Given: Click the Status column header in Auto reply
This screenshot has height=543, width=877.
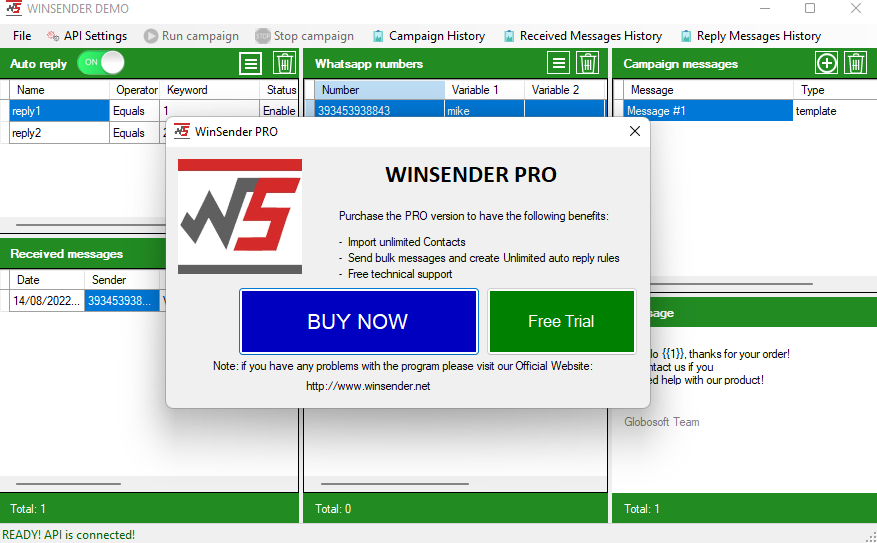Looking at the screenshot, I should click(x=279, y=89).
